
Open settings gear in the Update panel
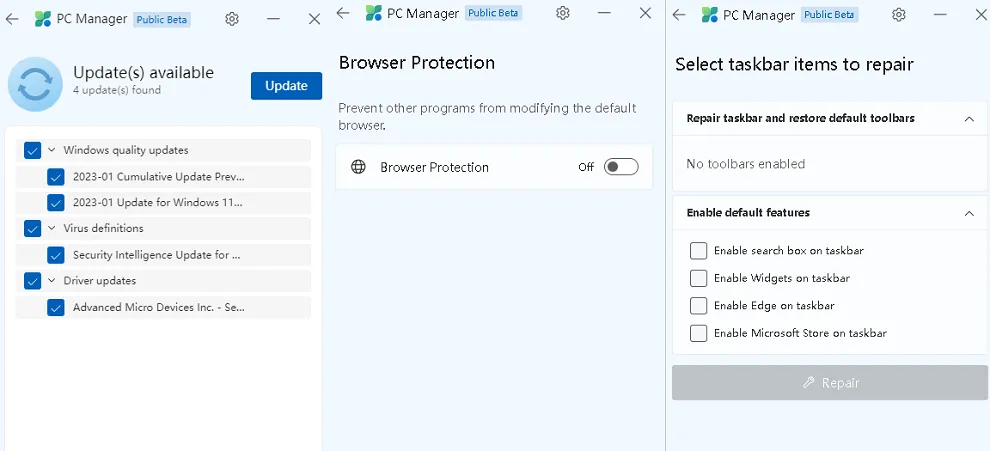(x=232, y=19)
